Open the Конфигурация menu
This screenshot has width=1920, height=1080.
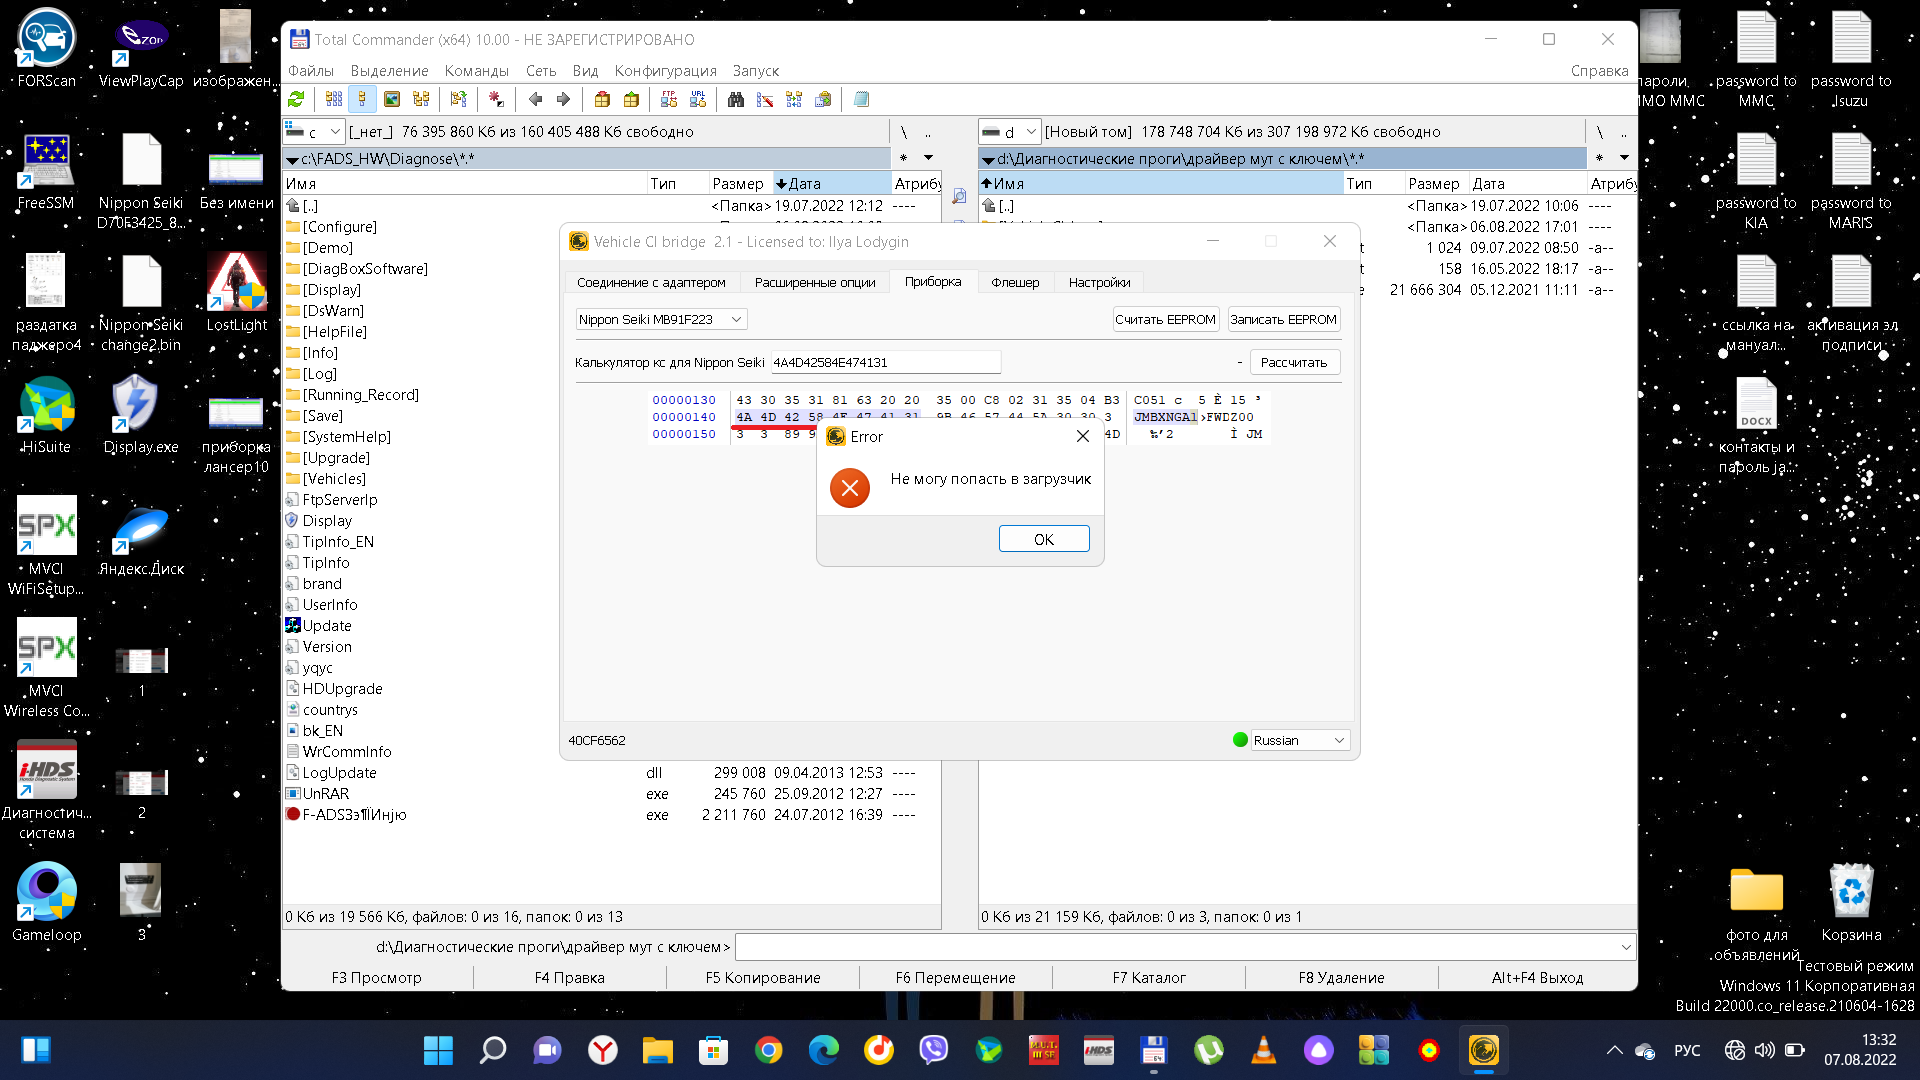(665, 71)
